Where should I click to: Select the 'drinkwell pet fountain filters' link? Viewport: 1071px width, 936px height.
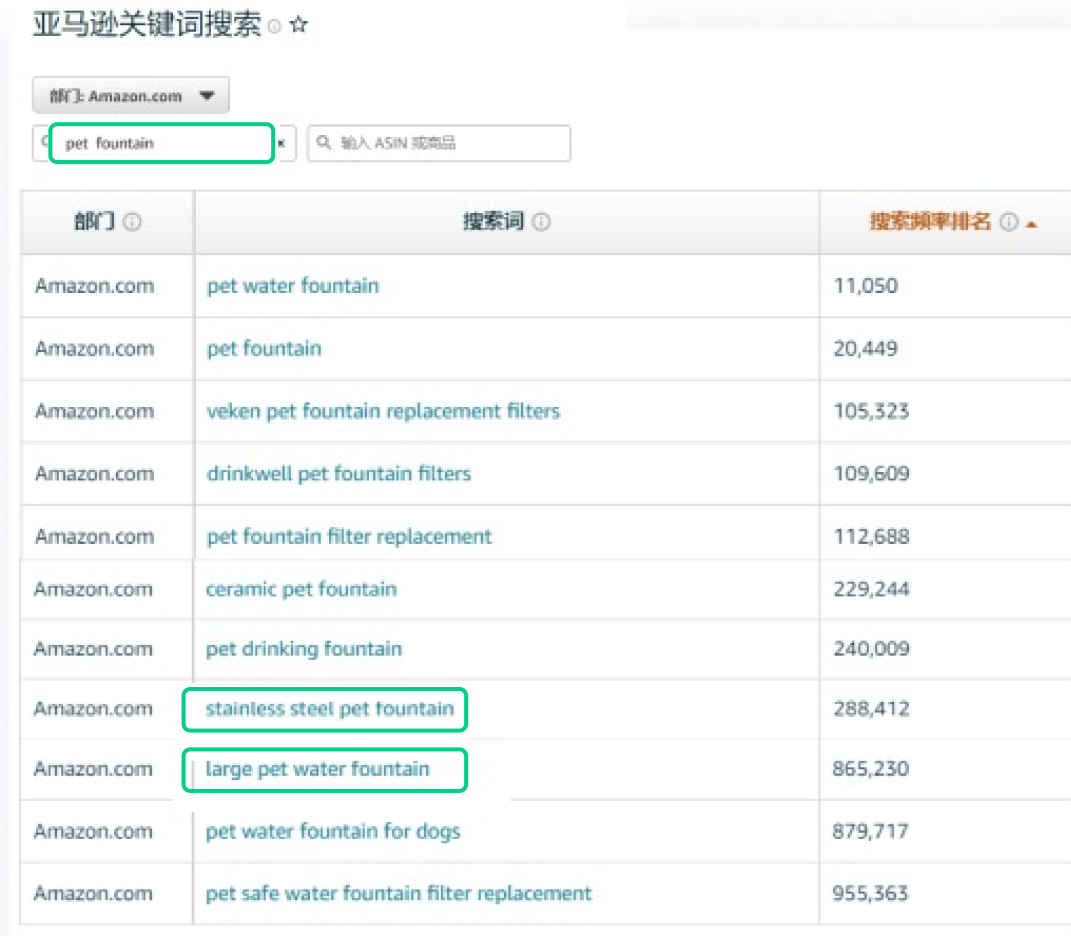(x=338, y=473)
